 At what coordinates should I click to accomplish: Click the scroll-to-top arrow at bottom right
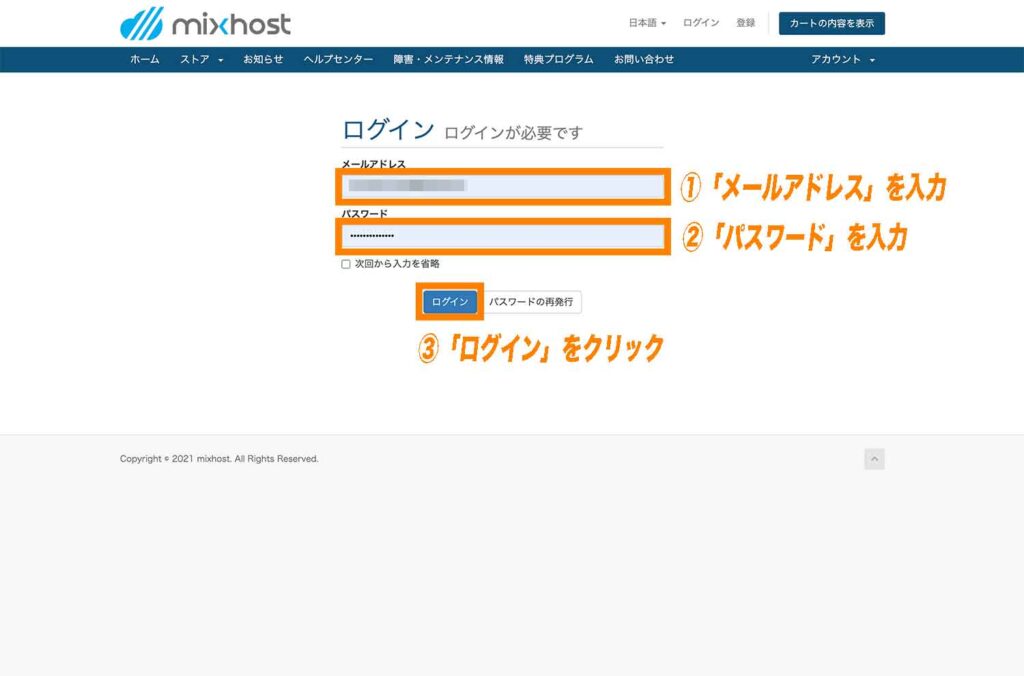pos(874,458)
